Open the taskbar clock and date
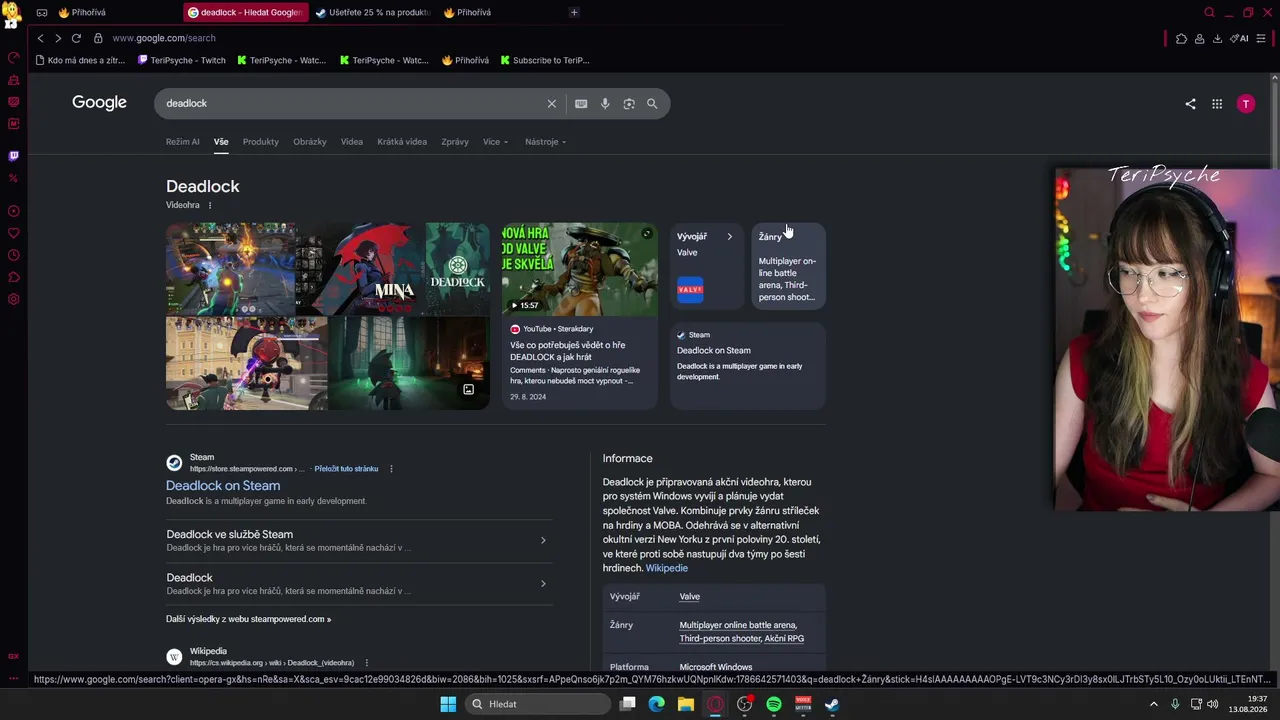Viewport: 1280px width, 720px height. coord(1248,704)
